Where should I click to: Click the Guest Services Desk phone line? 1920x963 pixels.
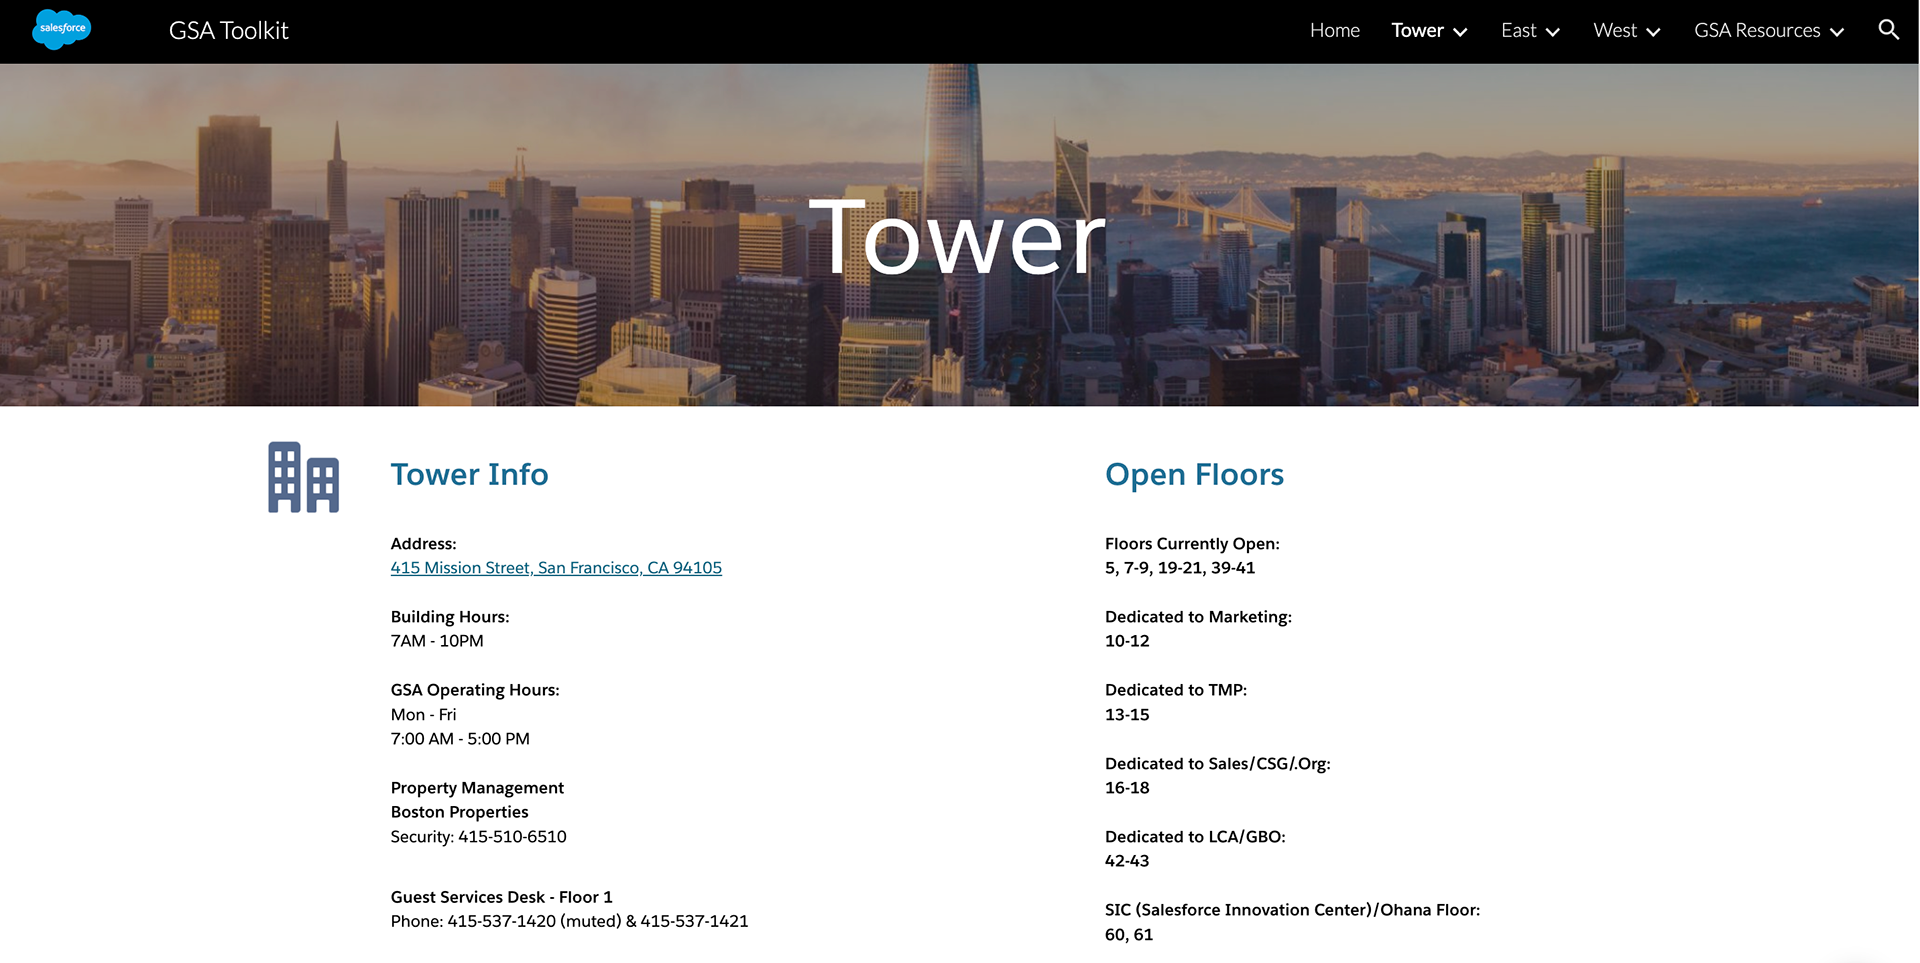pos(569,922)
